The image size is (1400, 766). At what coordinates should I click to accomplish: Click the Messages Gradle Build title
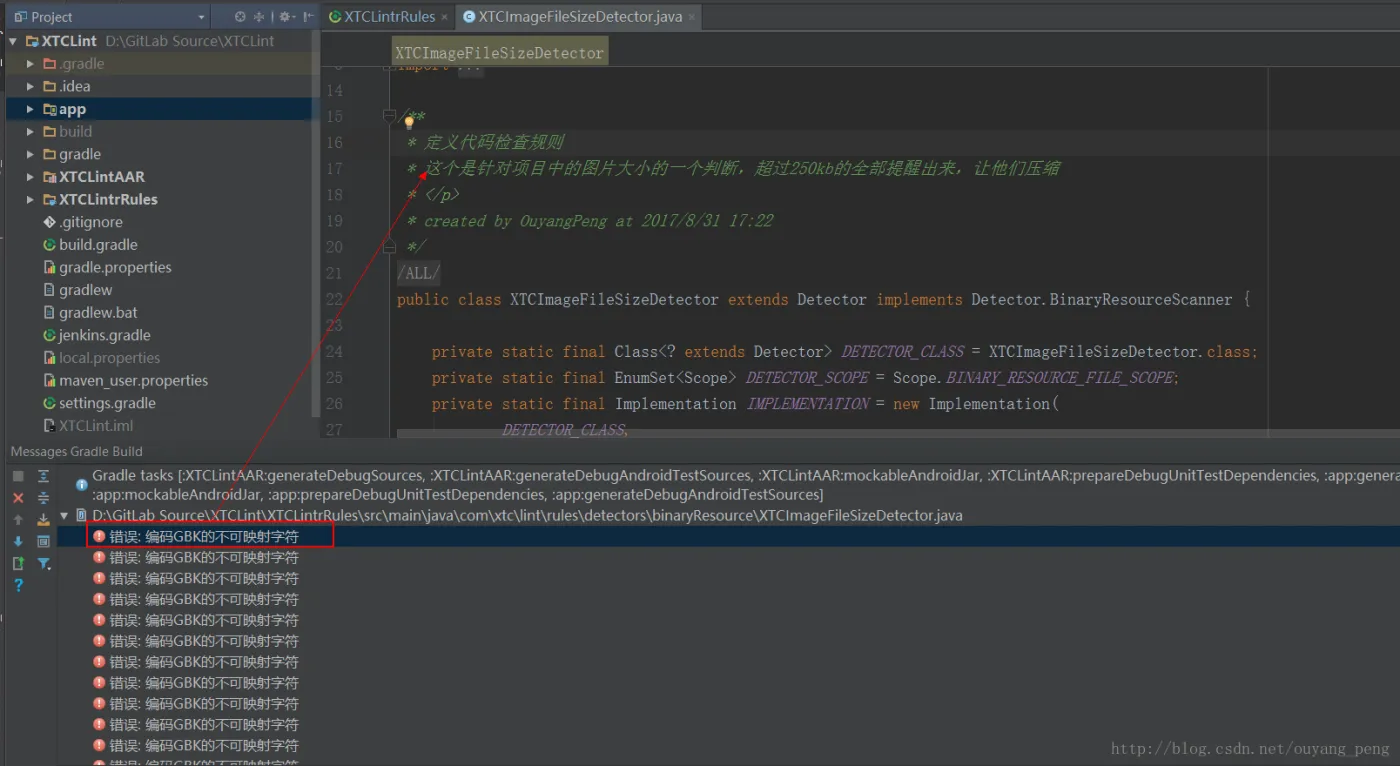[77, 451]
